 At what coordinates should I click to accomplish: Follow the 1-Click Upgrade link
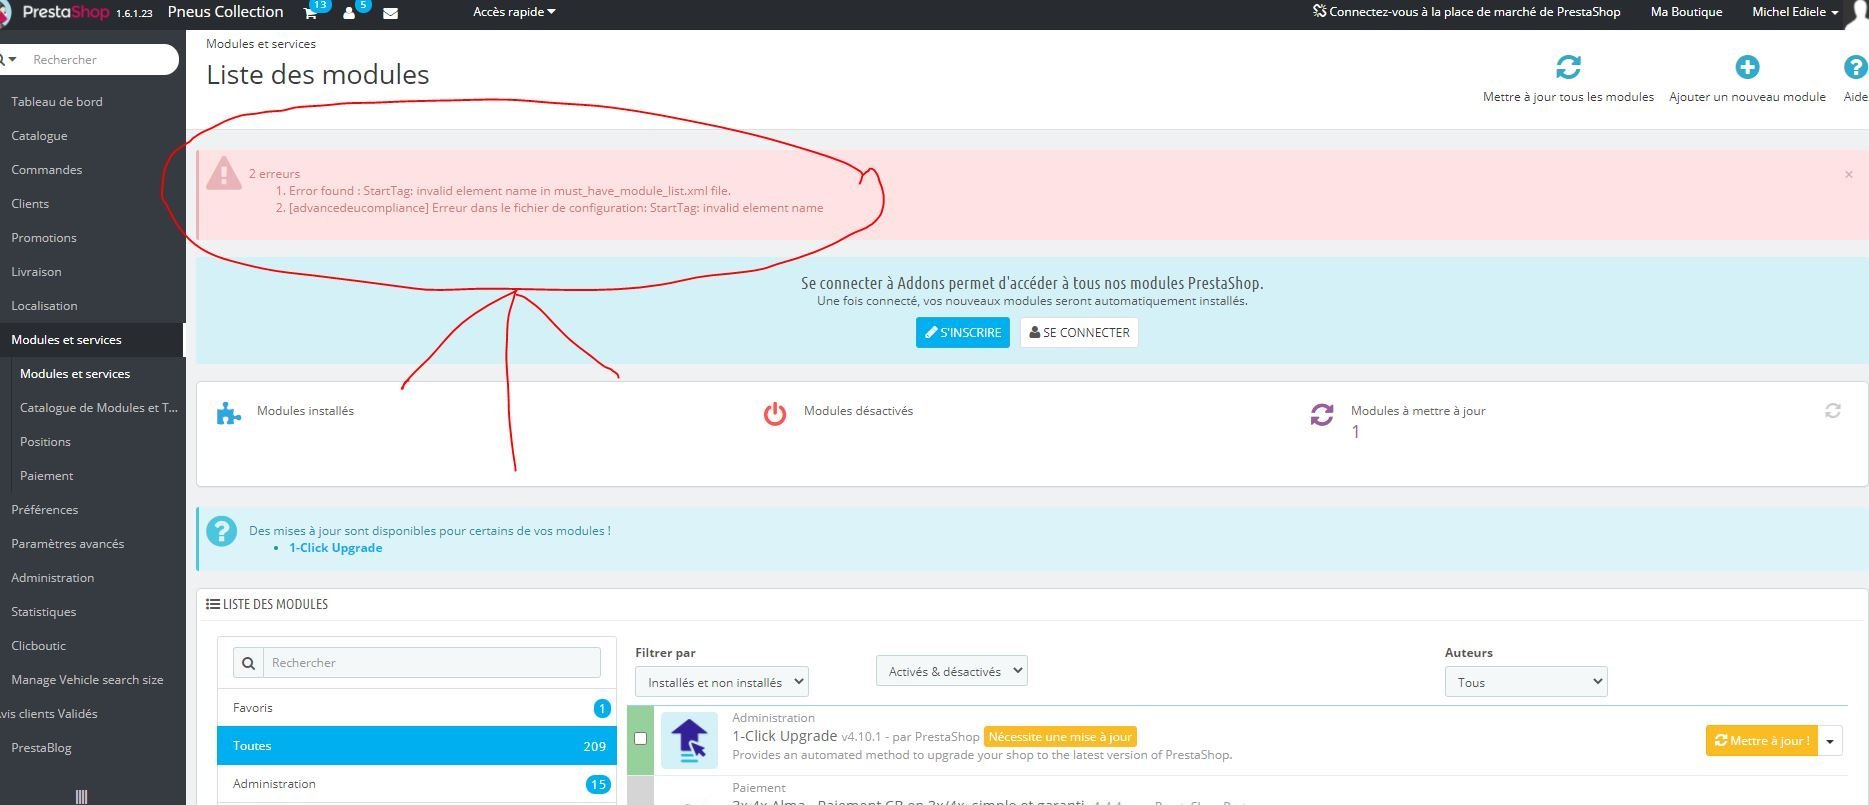[x=336, y=548]
